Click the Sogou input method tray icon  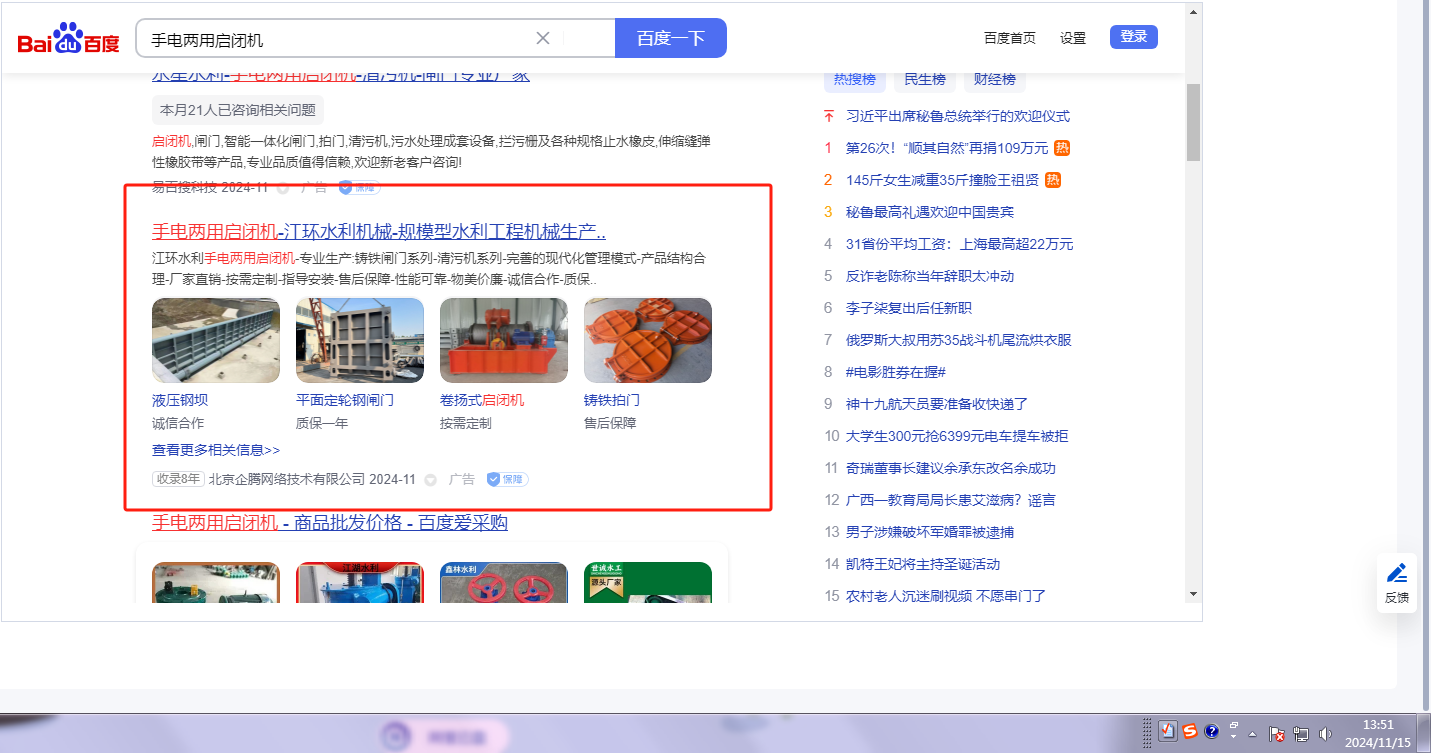click(x=1189, y=731)
